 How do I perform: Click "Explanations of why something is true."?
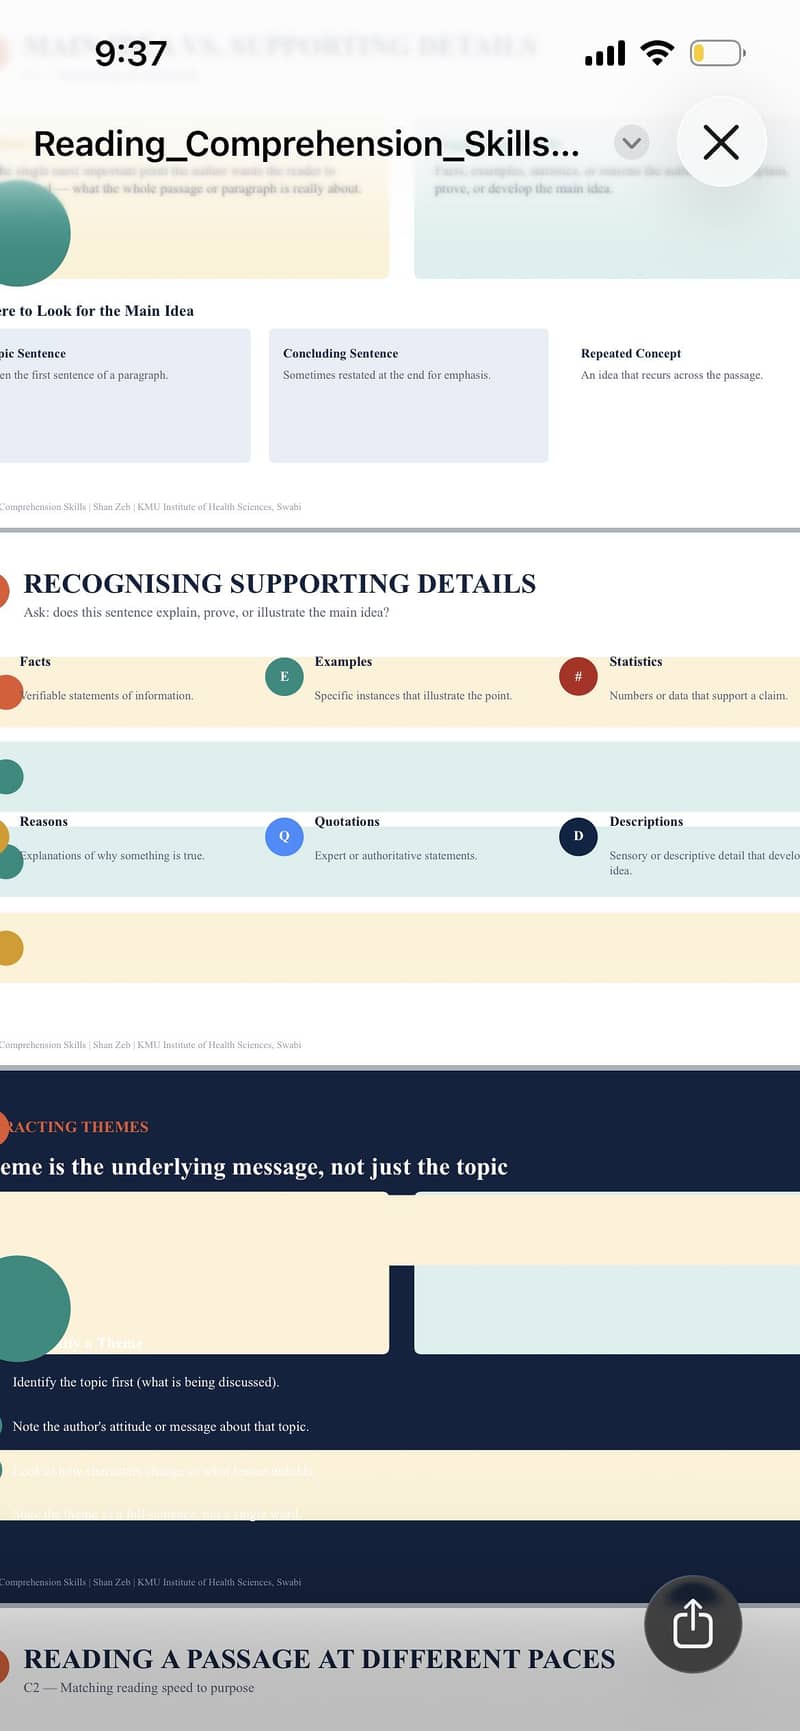coord(112,856)
